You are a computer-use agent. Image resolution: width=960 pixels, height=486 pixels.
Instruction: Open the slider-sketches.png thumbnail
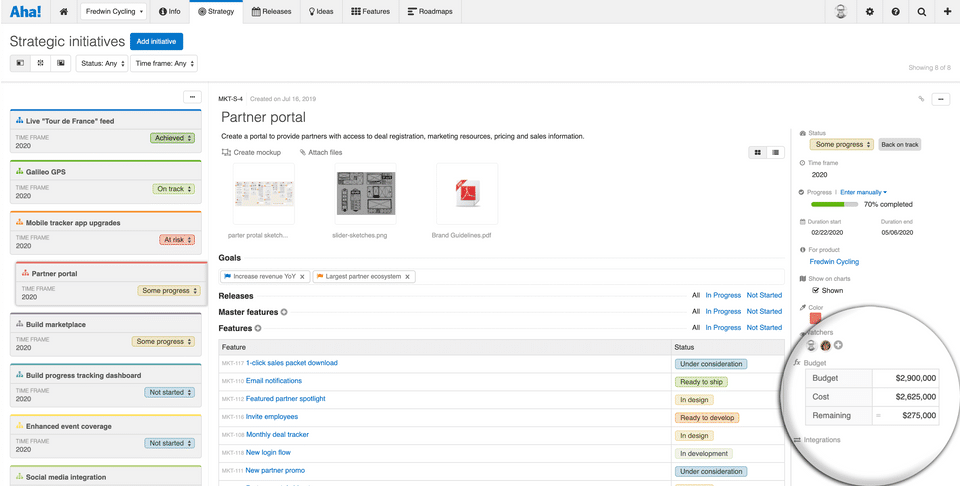366,194
